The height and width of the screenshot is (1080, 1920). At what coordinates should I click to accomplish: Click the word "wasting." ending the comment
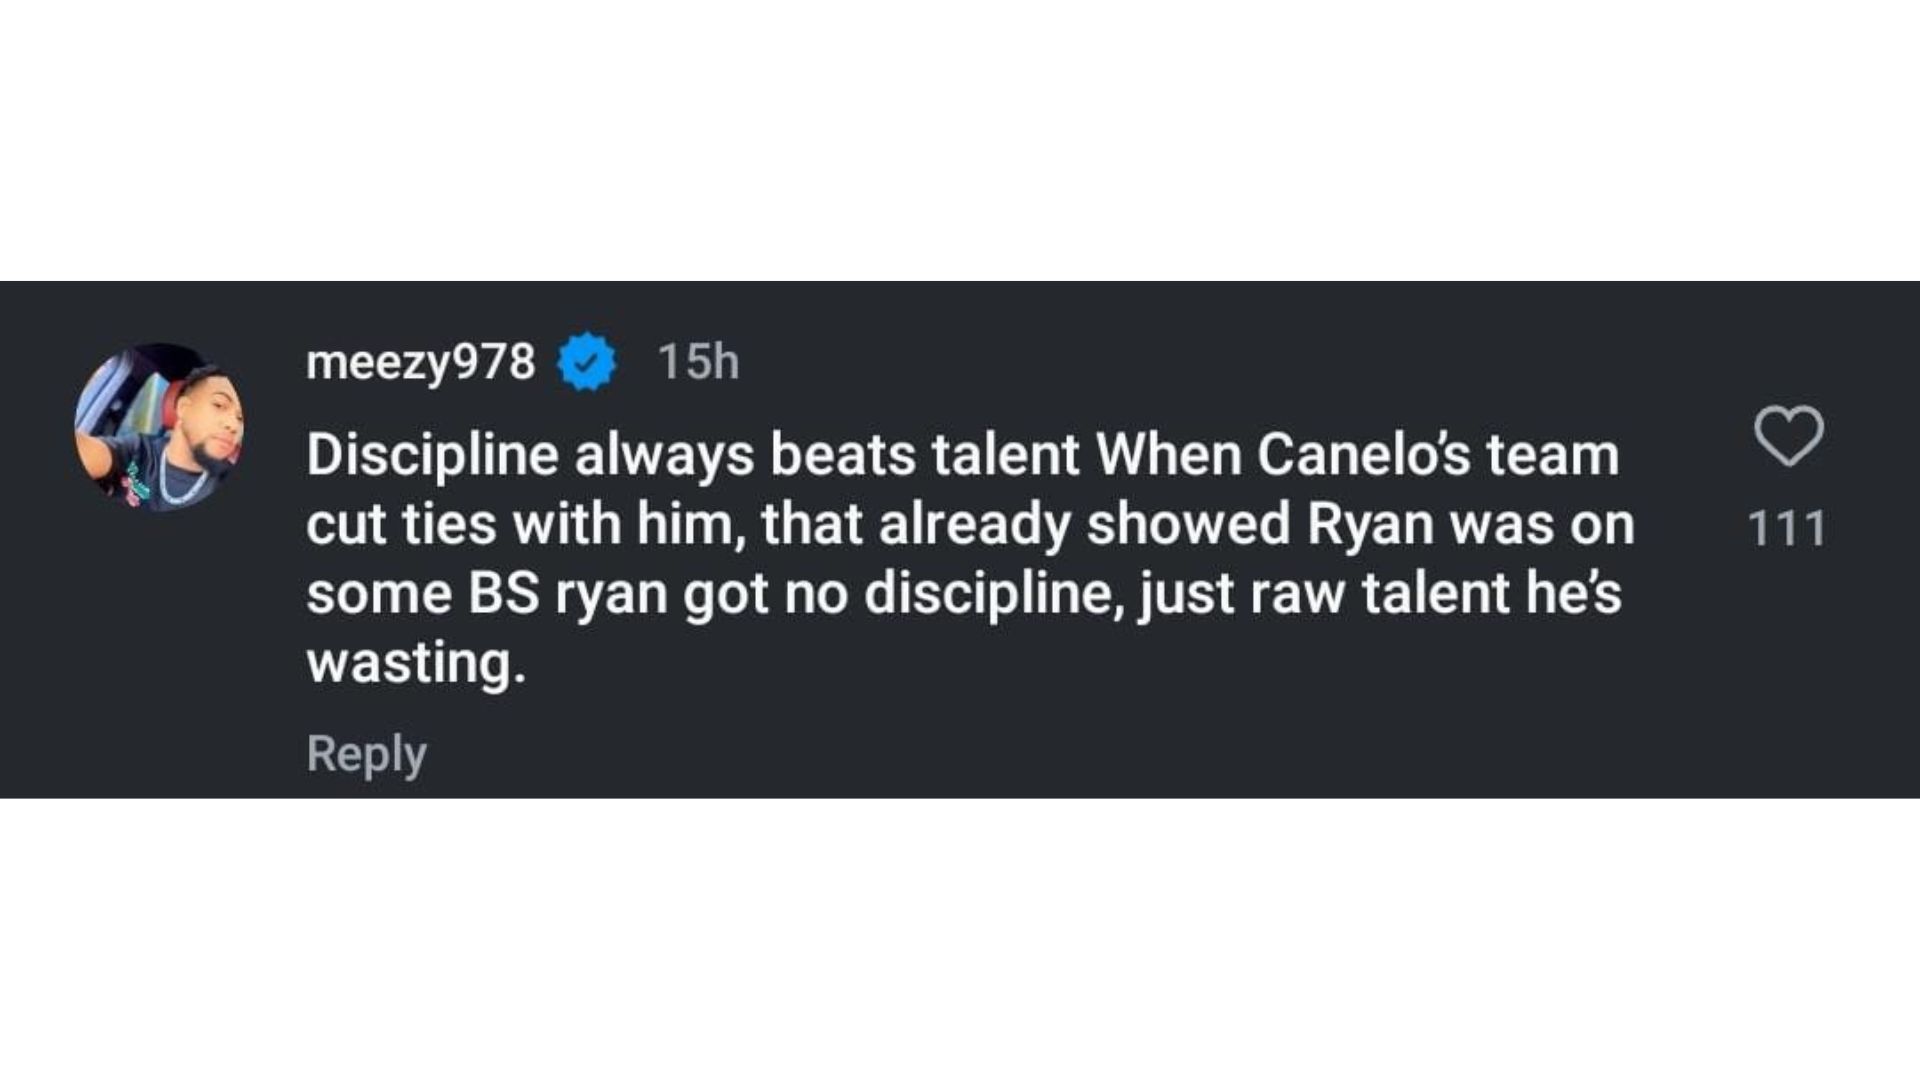coord(415,663)
